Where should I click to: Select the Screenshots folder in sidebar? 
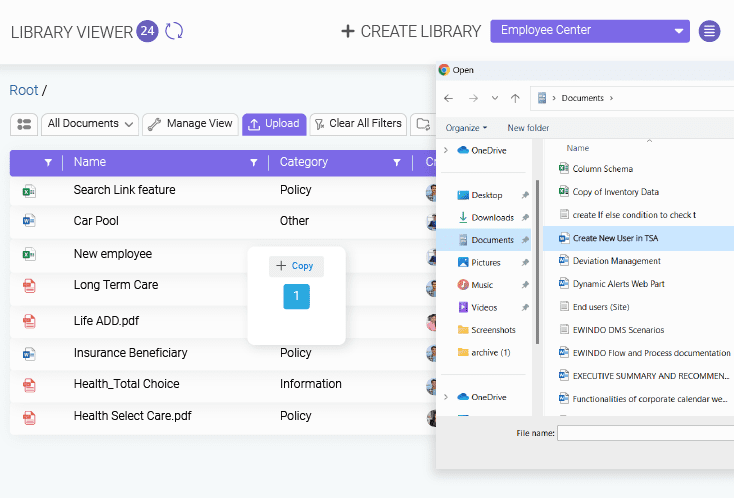point(486,330)
